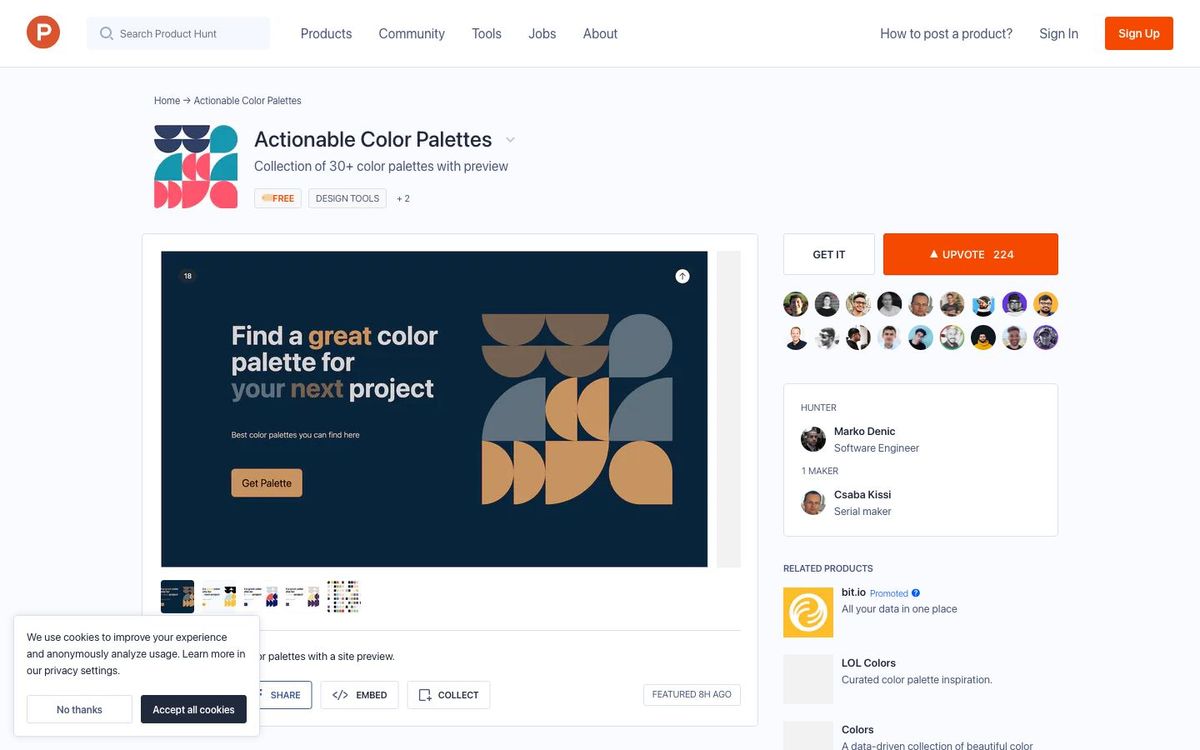Open grayscale sunglasses upvoter avatar
Screen dimensions: 1200x750
[x=827, y=337]
